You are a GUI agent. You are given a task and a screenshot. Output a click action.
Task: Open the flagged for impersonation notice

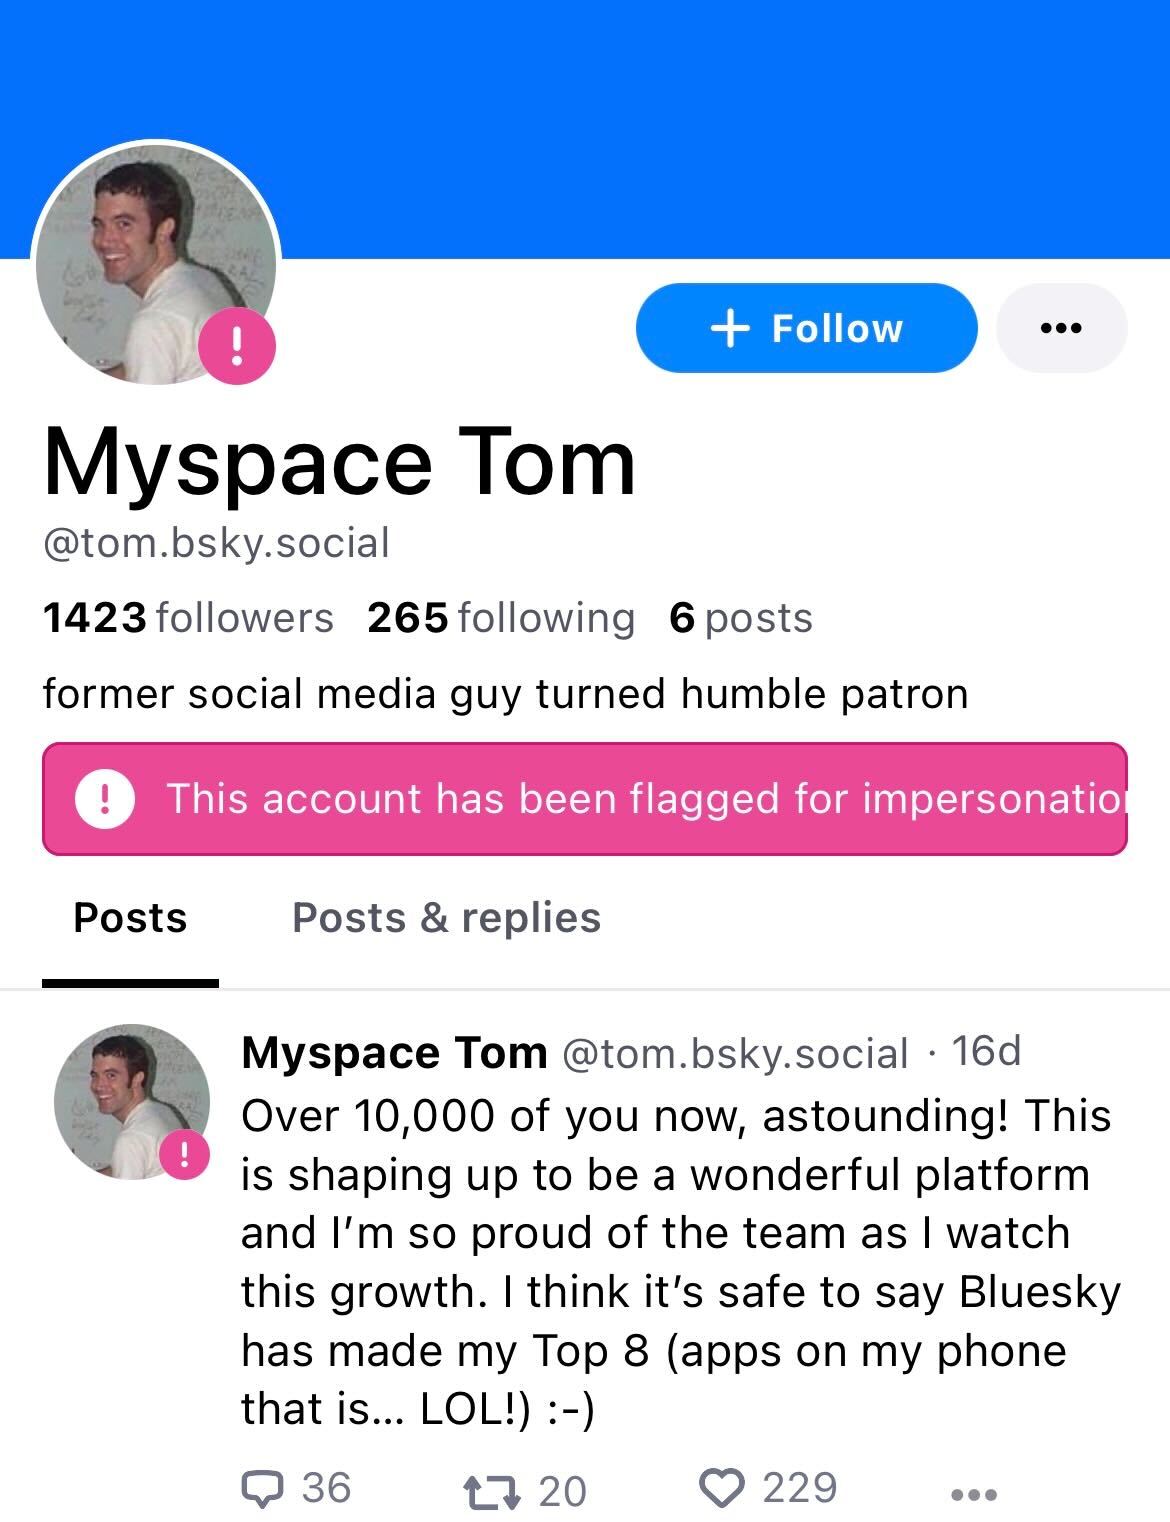pos(640,800)
